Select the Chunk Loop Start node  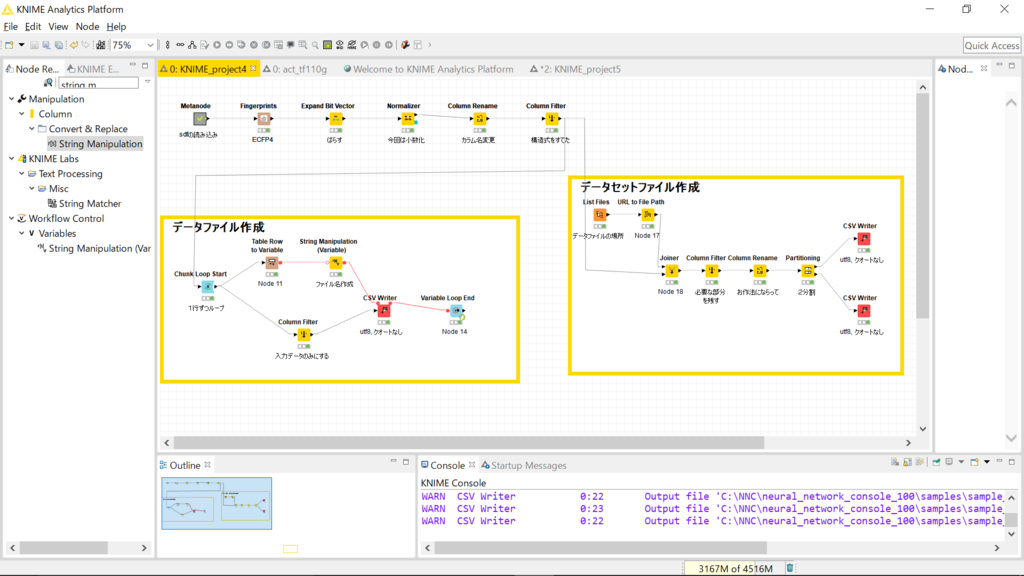coord(207,286)
